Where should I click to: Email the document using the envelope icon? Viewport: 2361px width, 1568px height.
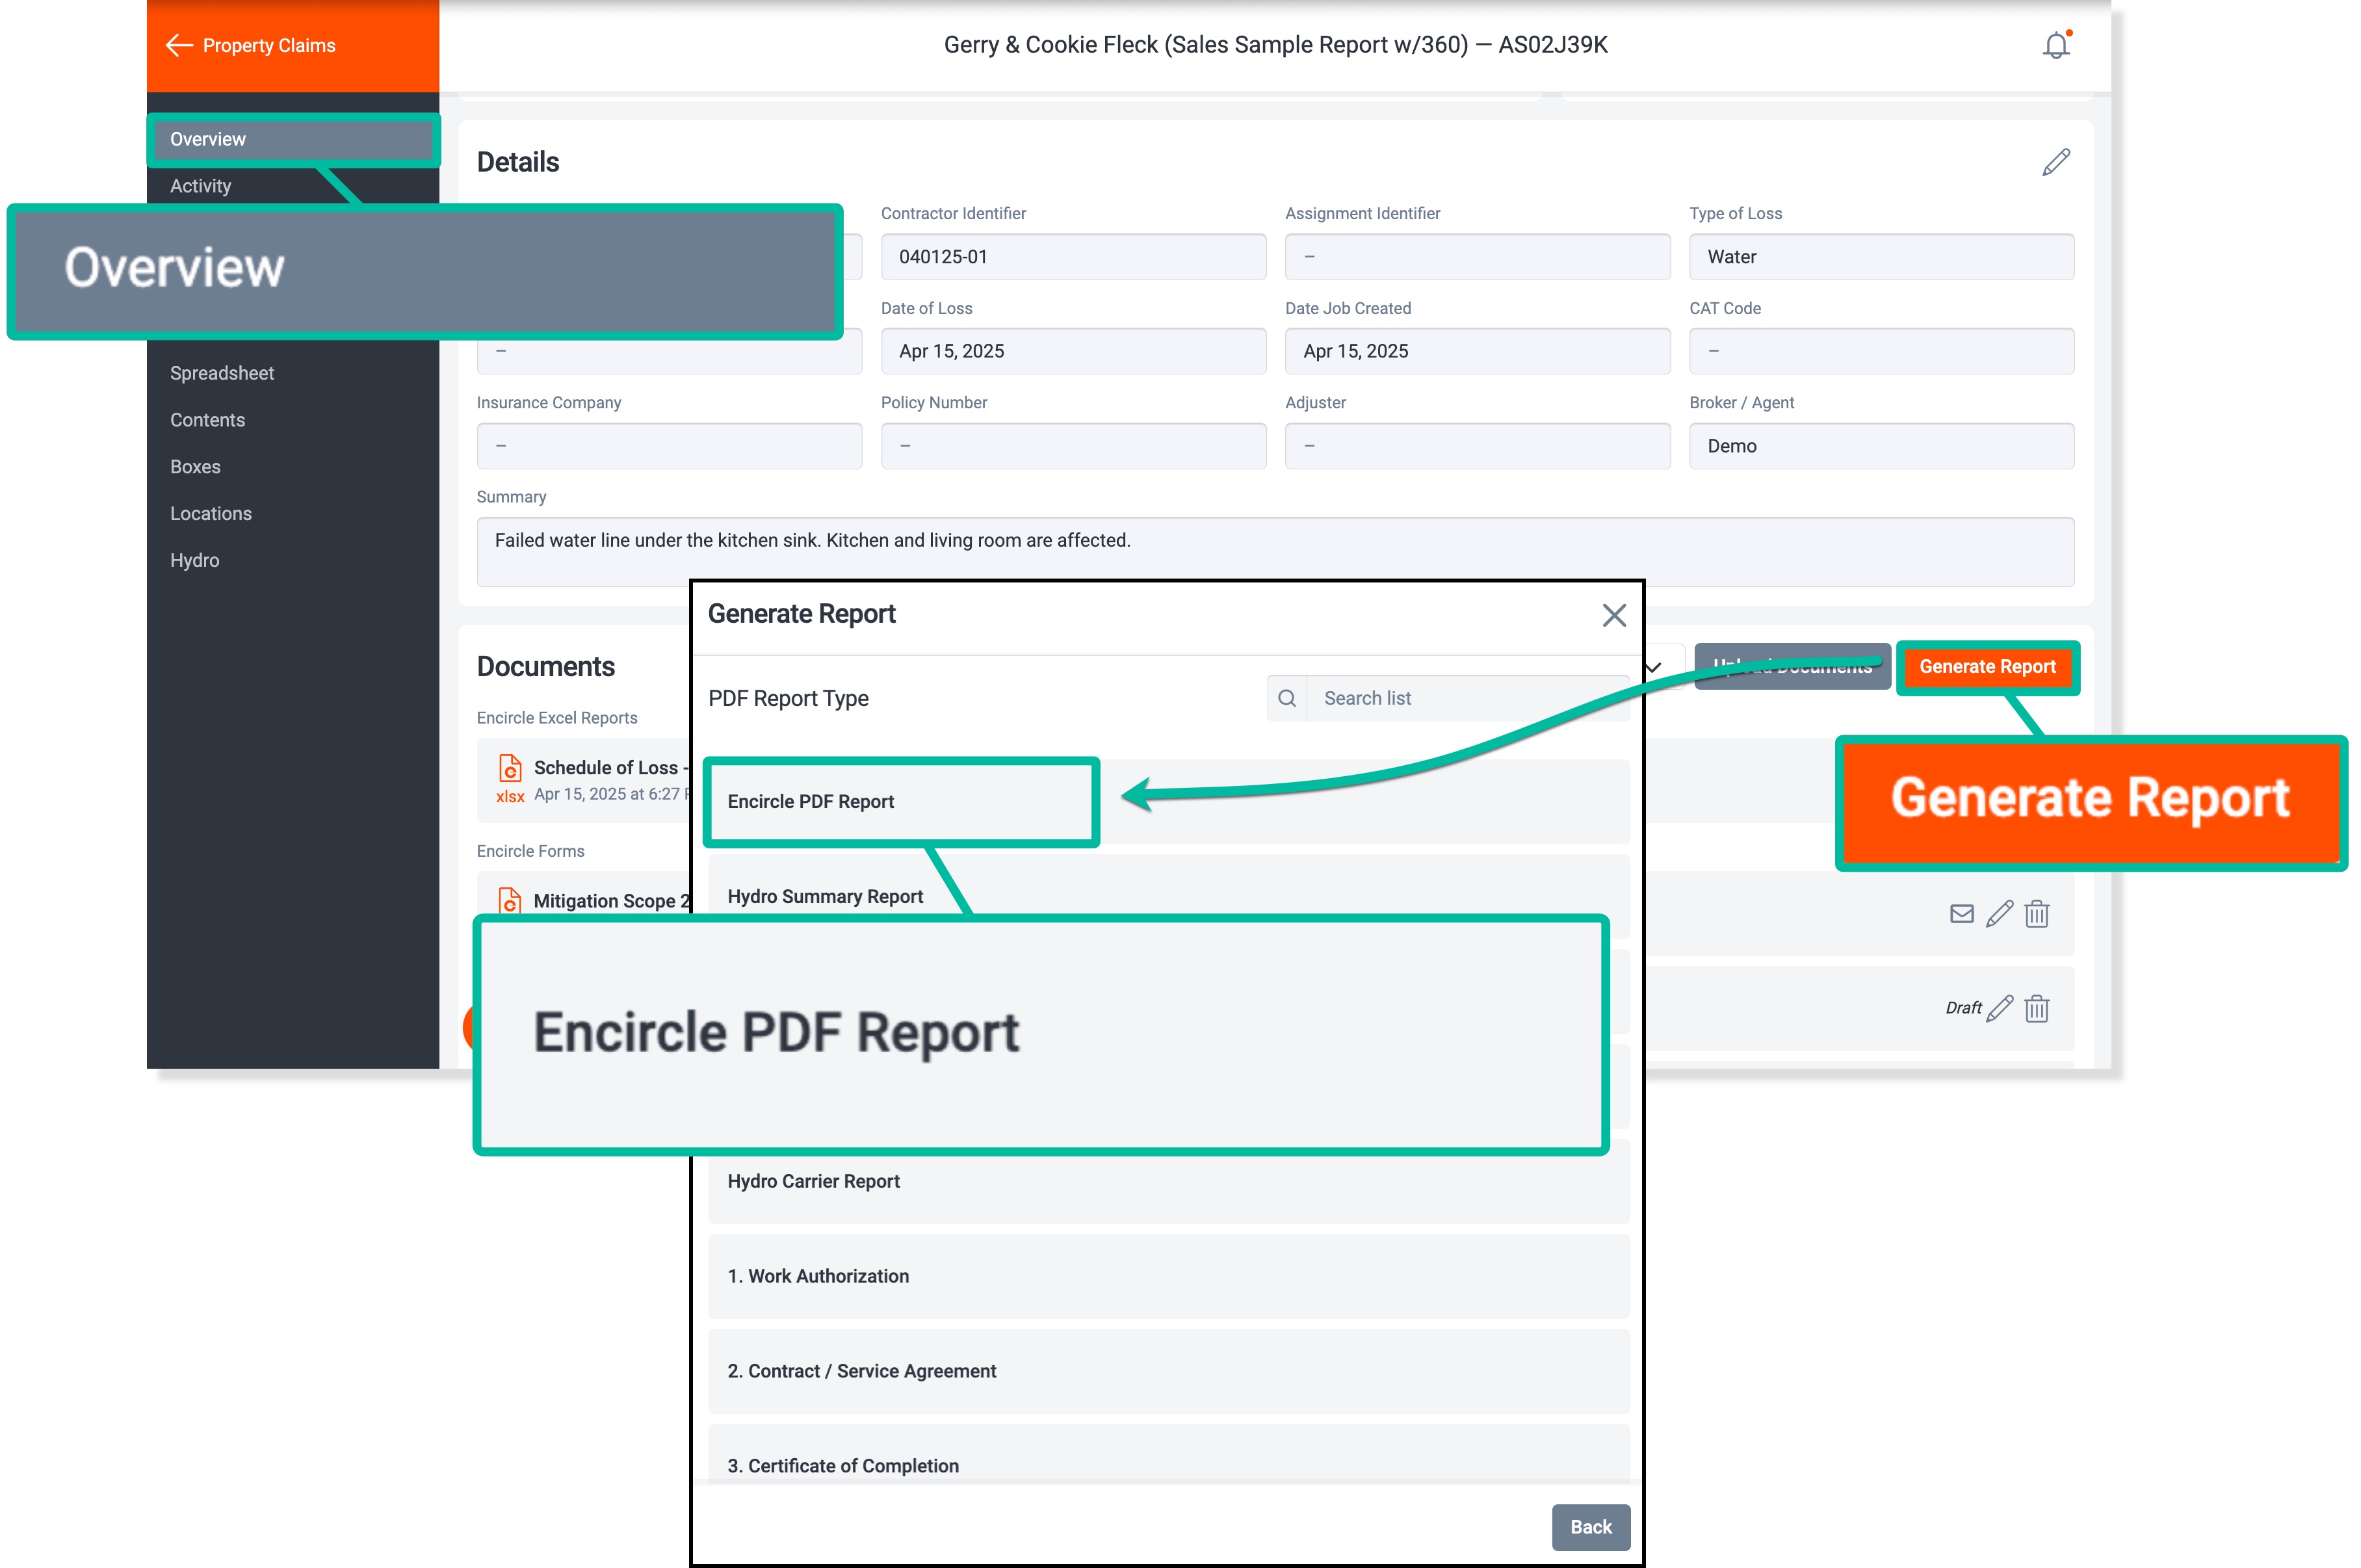pyautogui.click(x=1962, y=913)
